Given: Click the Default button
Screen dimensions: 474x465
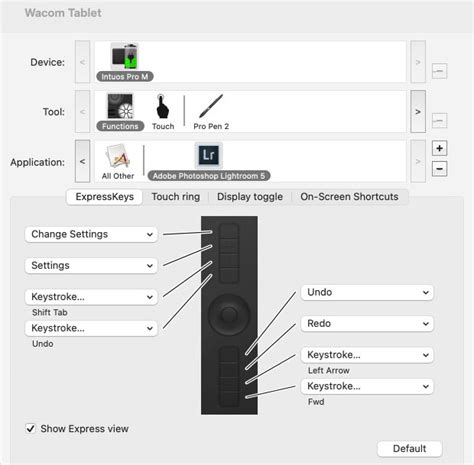Looking at the screenshot, I should [x=410, y=449].
